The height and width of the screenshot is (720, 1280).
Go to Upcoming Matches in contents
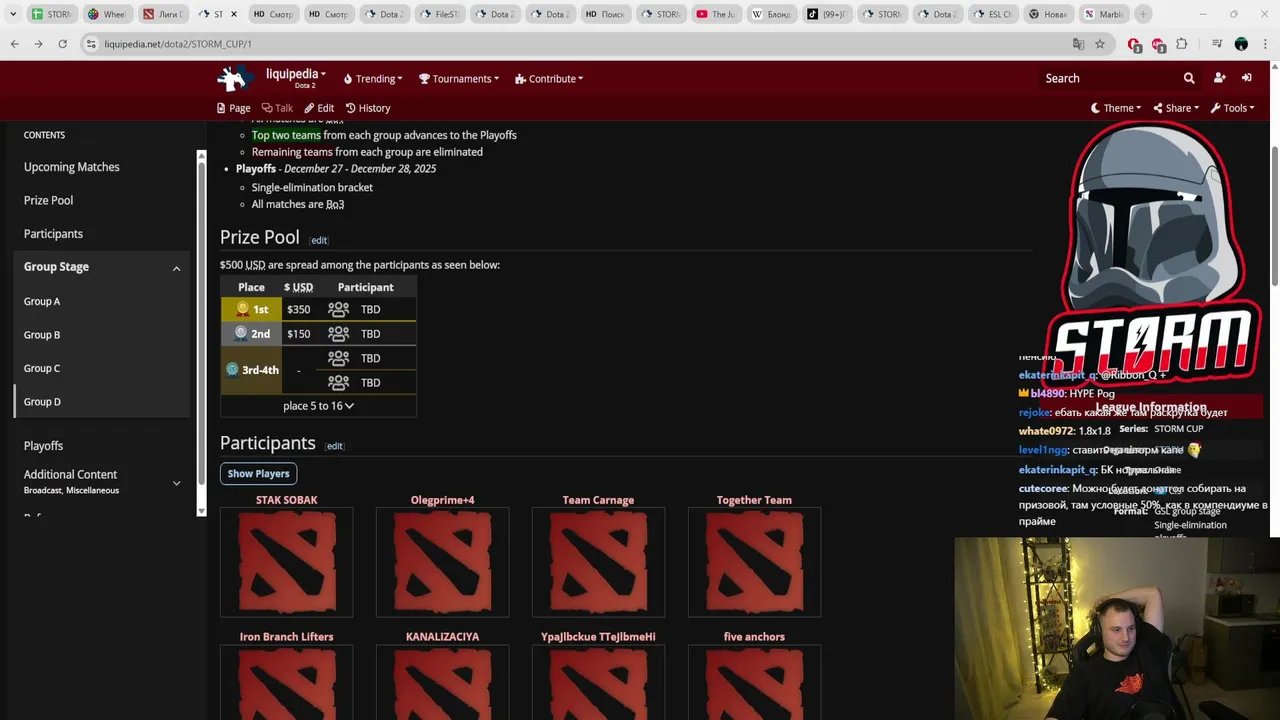pos(72,167)
